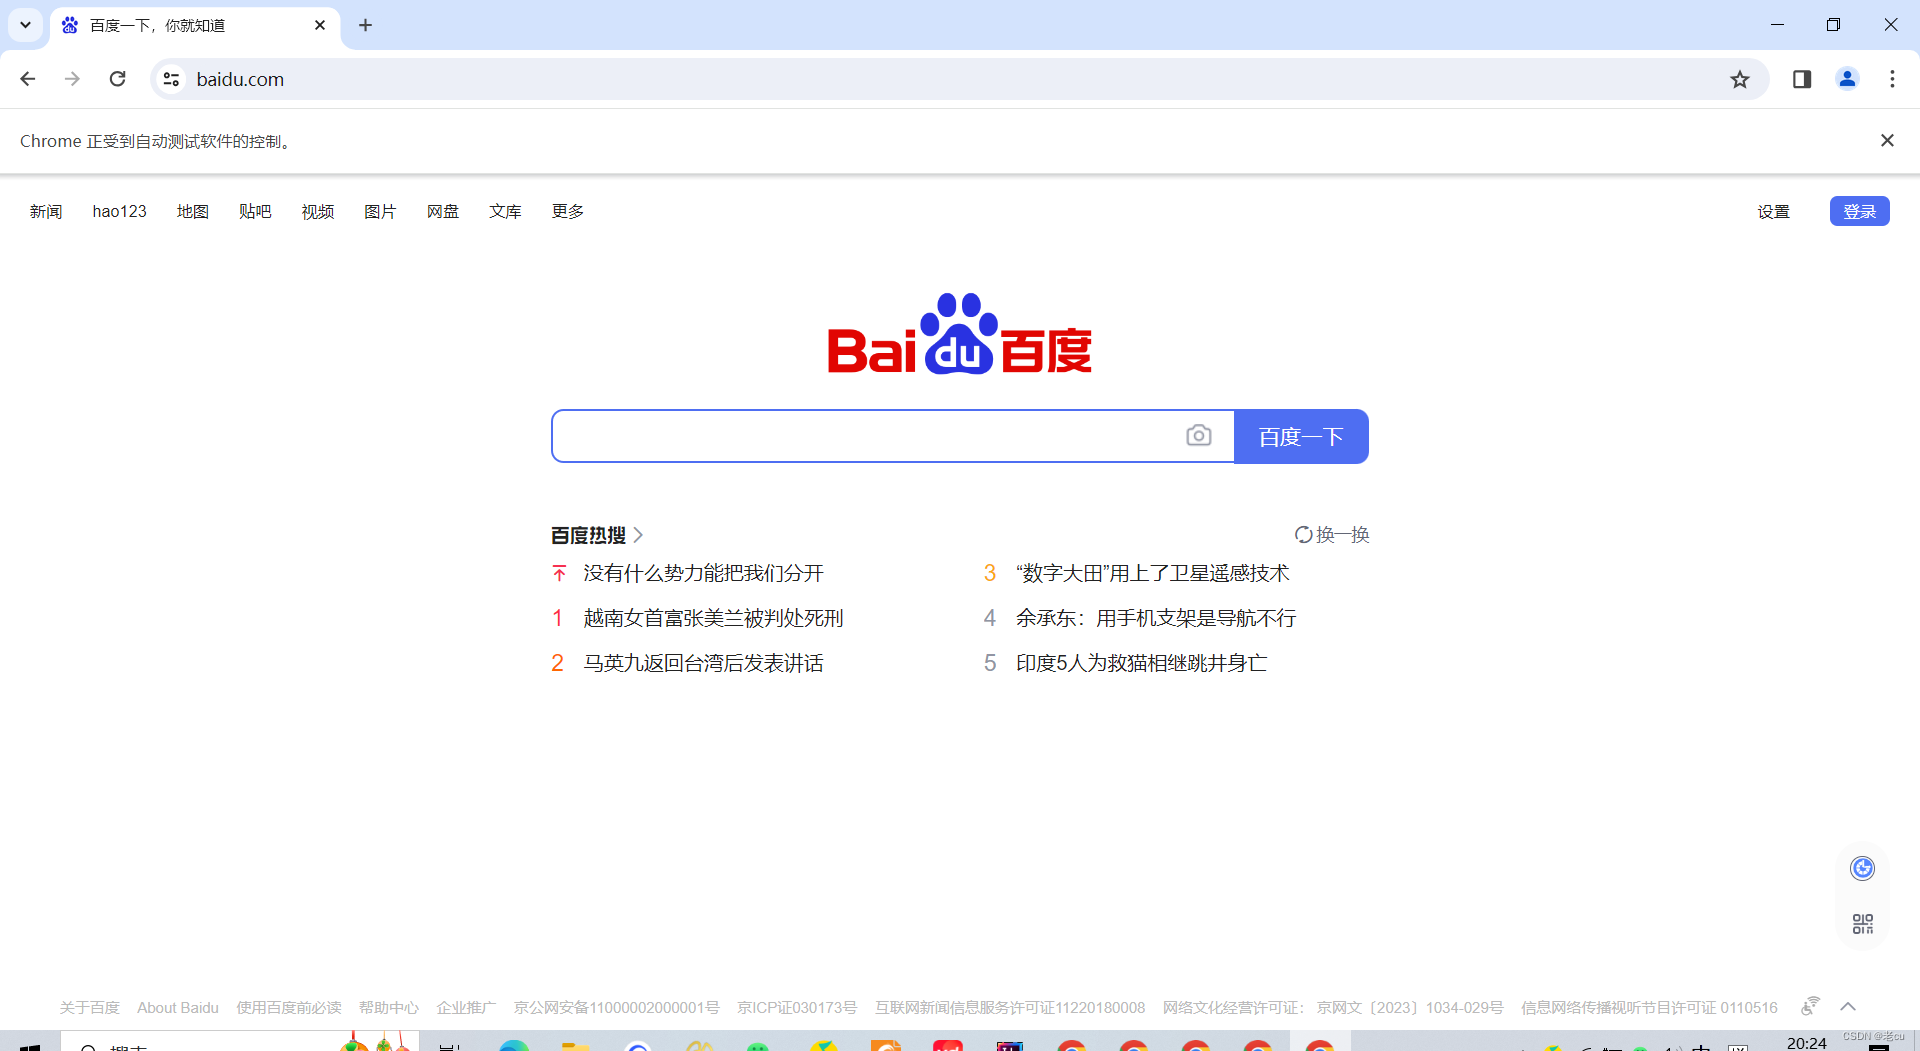Open the Chrome profile avatar

pyautogui.click(x=1847, y=79)
